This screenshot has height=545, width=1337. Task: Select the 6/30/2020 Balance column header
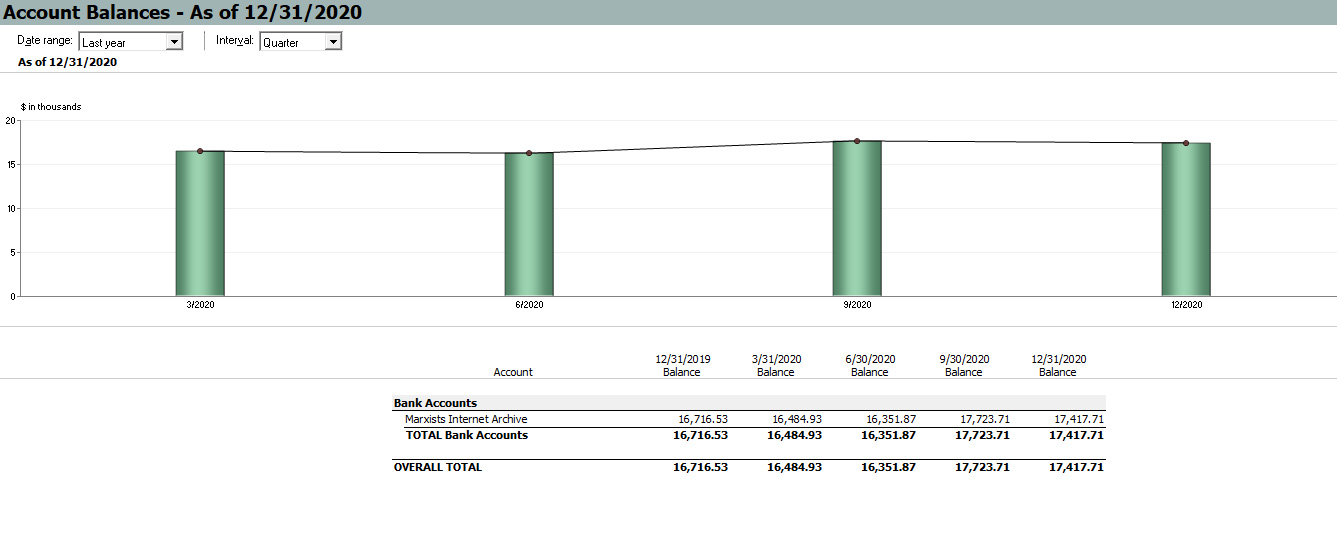coord(870,365)
